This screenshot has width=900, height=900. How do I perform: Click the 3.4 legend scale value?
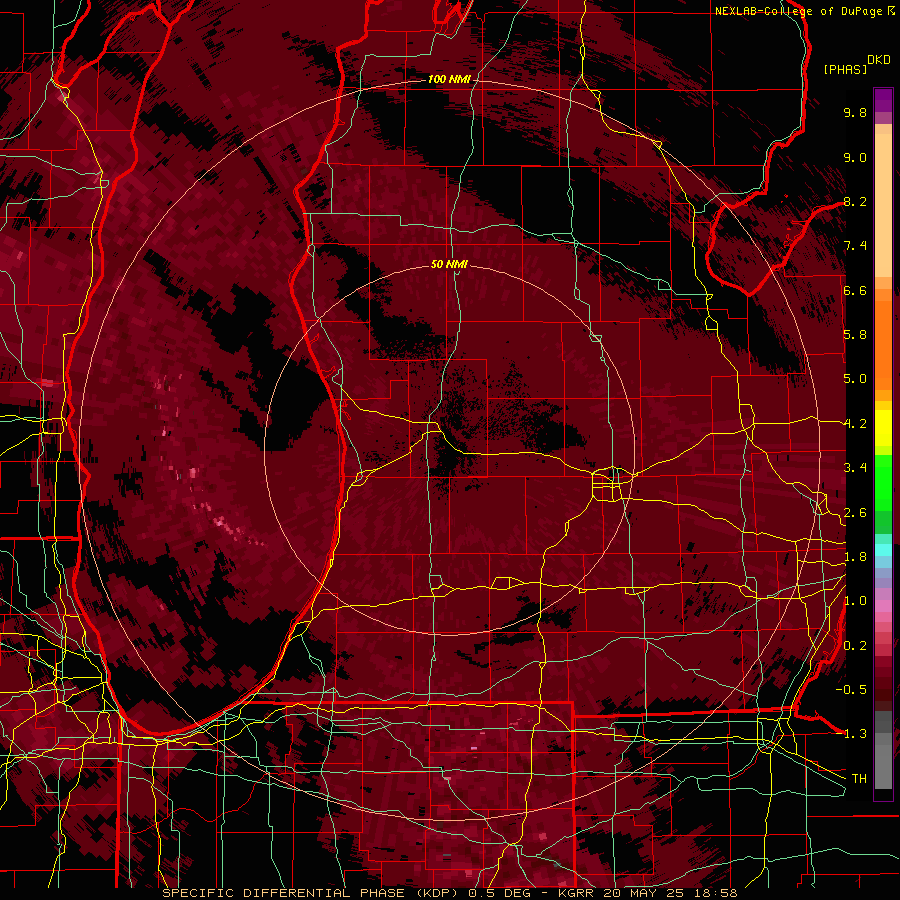click(x=855, y=468)
